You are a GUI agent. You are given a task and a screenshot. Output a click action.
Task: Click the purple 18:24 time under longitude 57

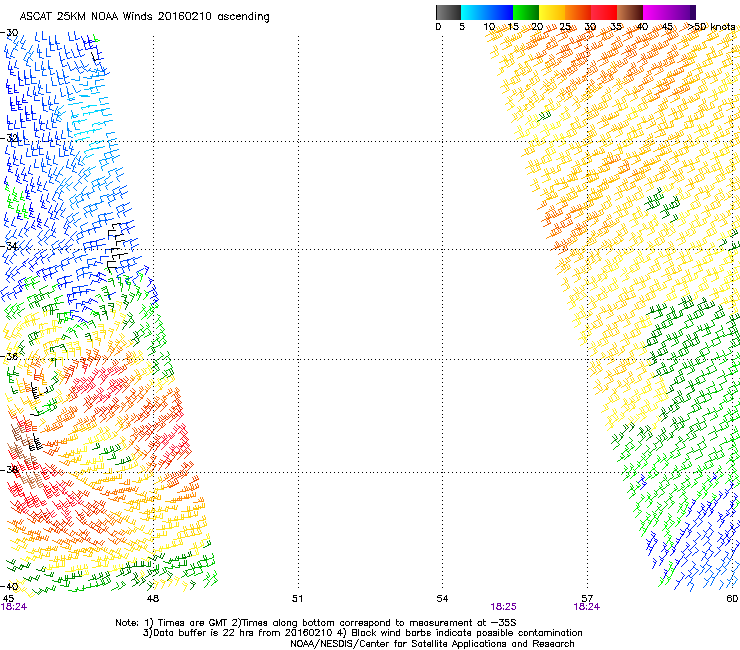tap(587, 607)
